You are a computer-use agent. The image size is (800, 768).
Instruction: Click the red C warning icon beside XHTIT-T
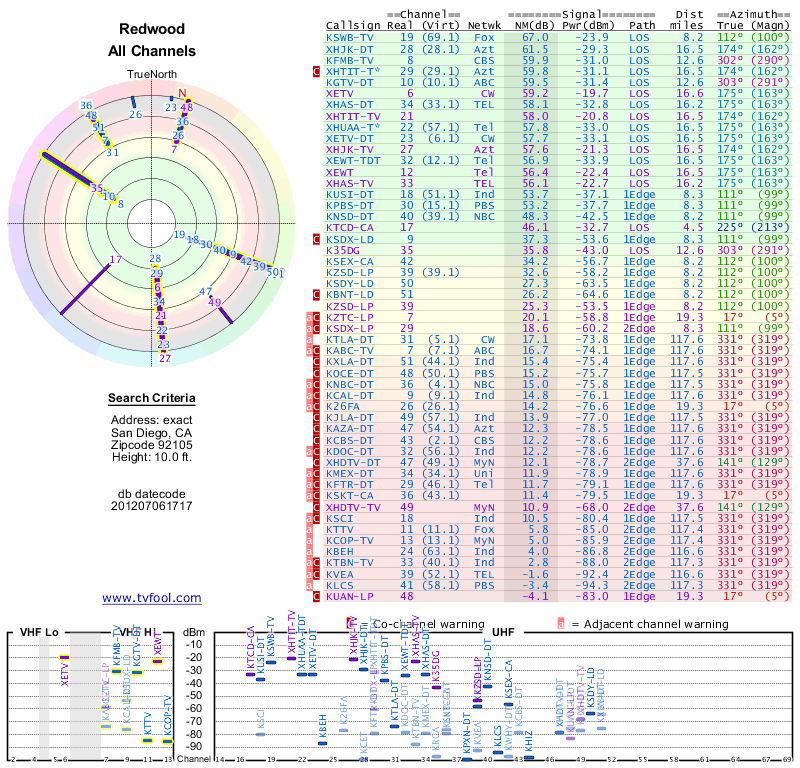316,71
